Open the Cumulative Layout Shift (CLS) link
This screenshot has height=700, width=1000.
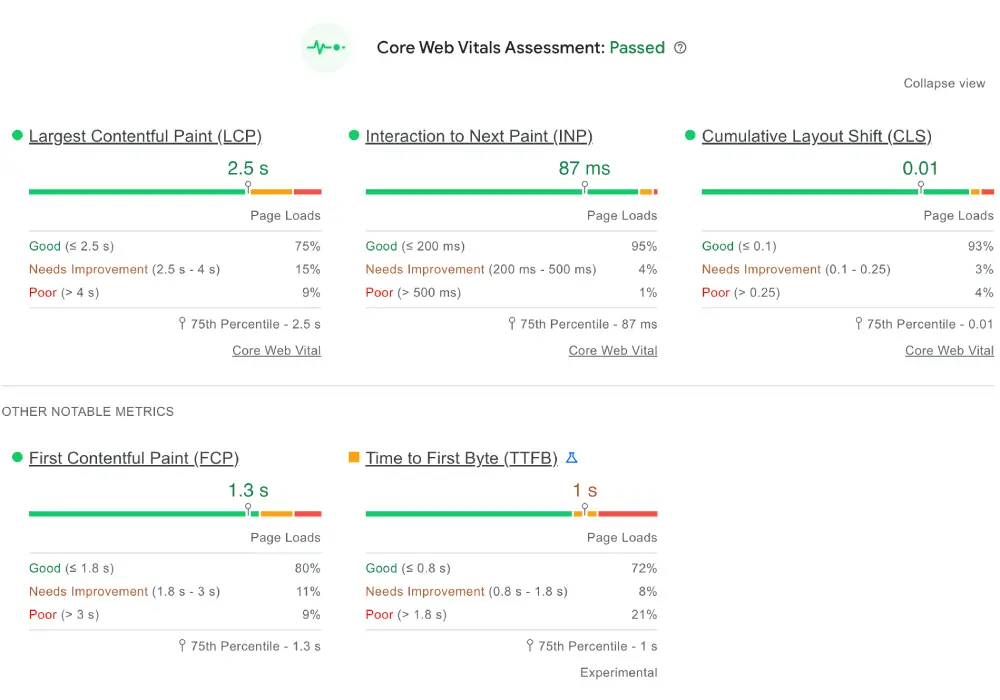pyautogui.click(x=818, y=136)
